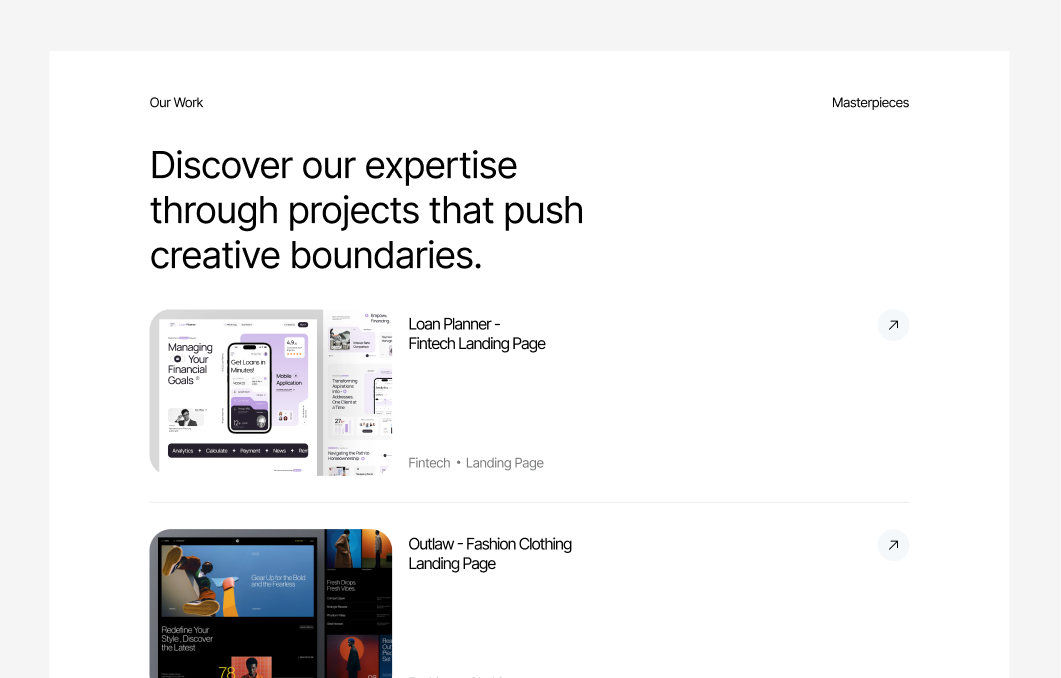This screenshot has height=678, width=1061.
Task: Click 'Fresh Drops Fresh Vibes' text in Outlaw preview
Action: click(x=341, y=585)
